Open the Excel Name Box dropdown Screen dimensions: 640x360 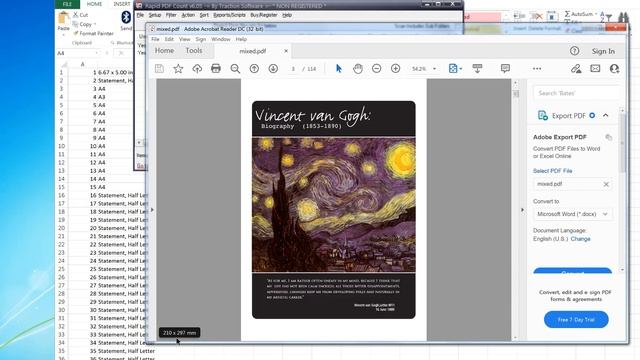(96, 53)
